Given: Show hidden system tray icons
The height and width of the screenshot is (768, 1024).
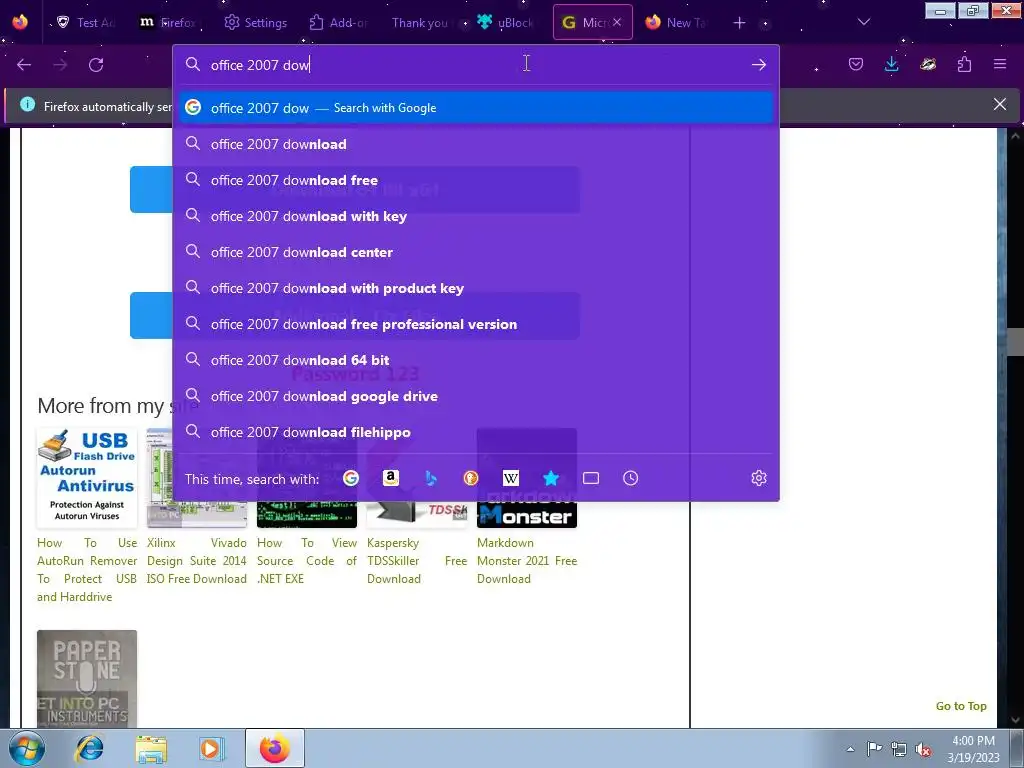Looking at the screenshot, I should [850, 749].
